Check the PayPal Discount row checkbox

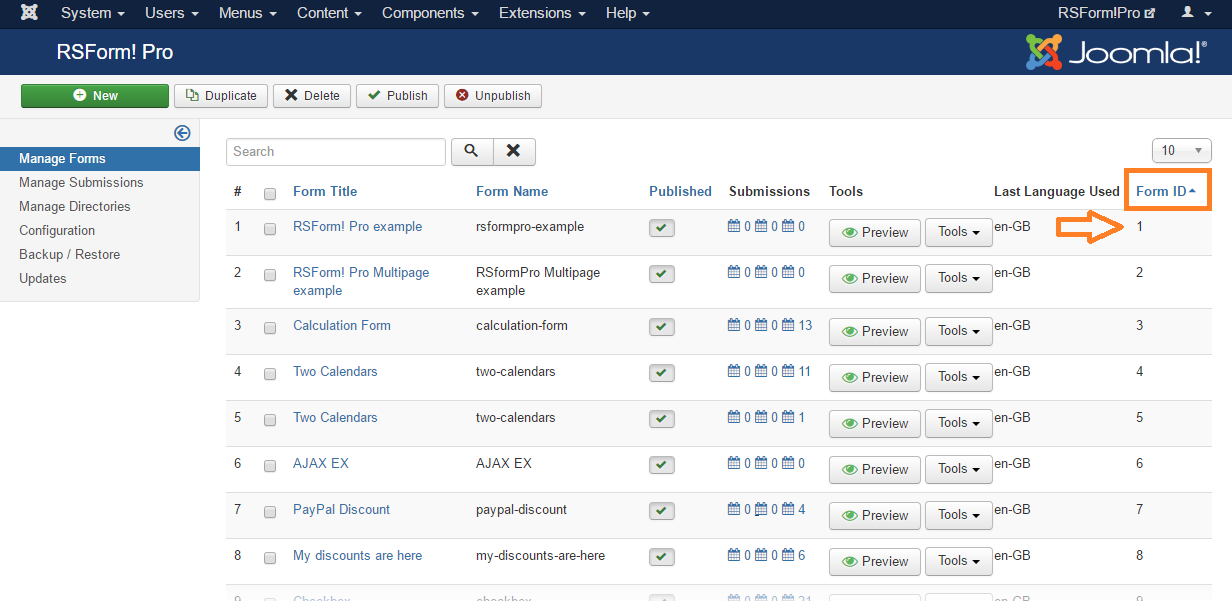270,512
